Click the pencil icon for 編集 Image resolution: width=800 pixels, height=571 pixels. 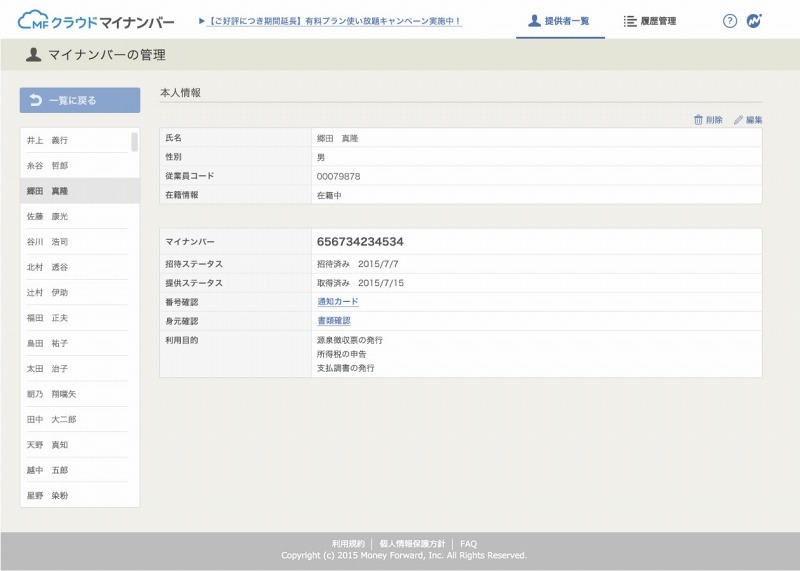click(x=738, y=120)
